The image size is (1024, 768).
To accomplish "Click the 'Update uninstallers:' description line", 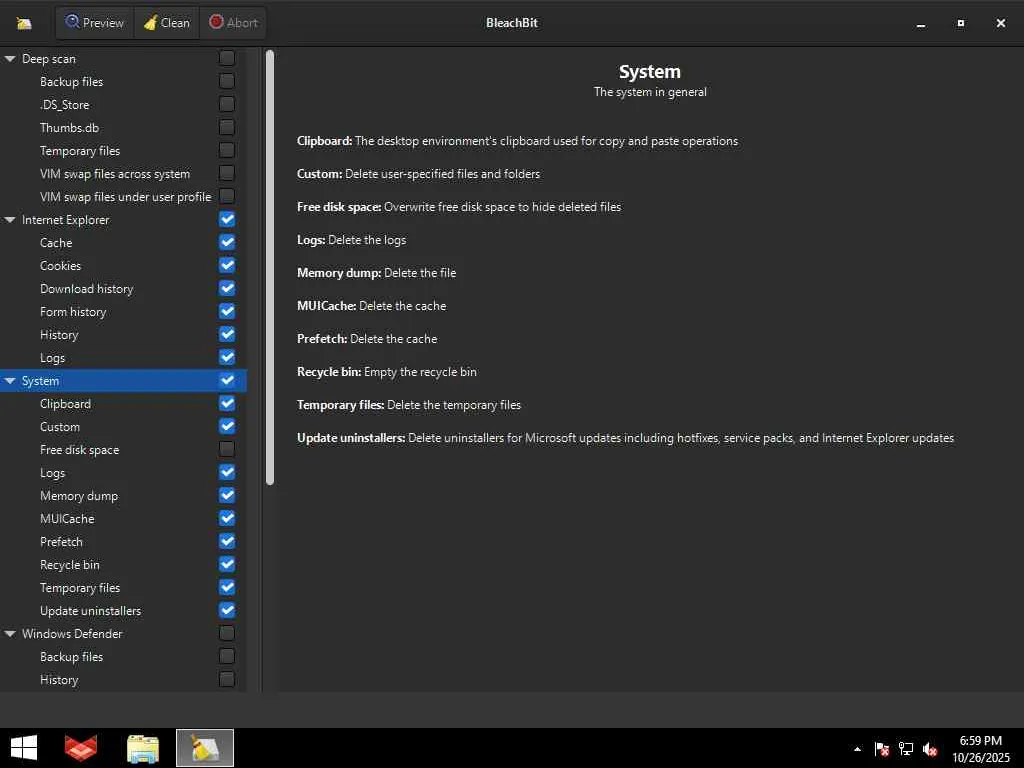I will (626, 438).
